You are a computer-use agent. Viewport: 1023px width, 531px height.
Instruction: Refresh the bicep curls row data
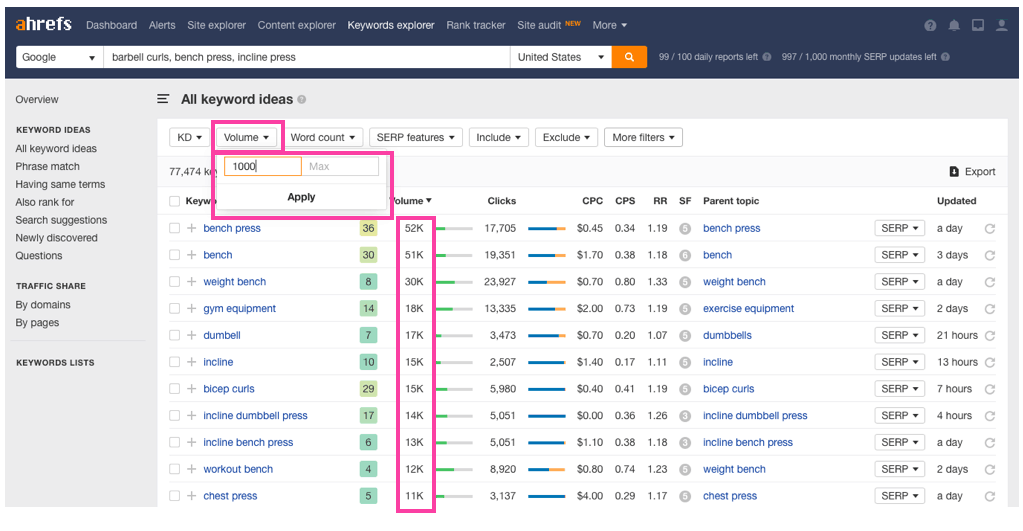tap(990, 389)
